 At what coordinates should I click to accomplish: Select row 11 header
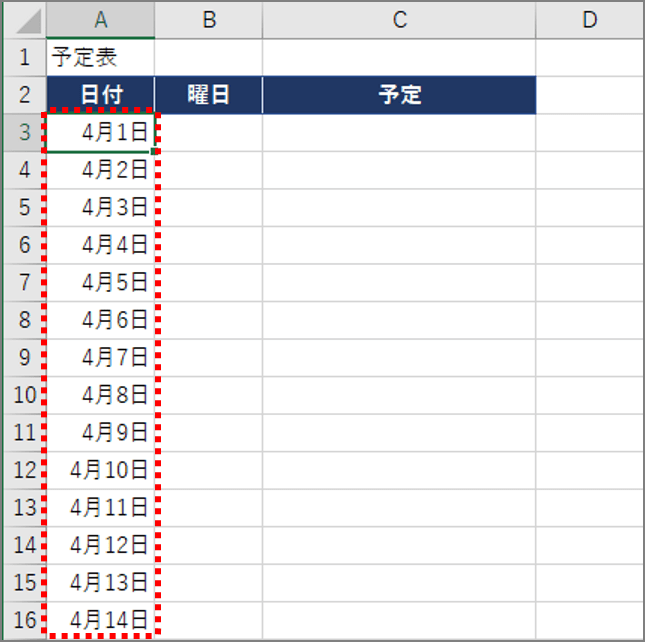click(x=25, y=433)
